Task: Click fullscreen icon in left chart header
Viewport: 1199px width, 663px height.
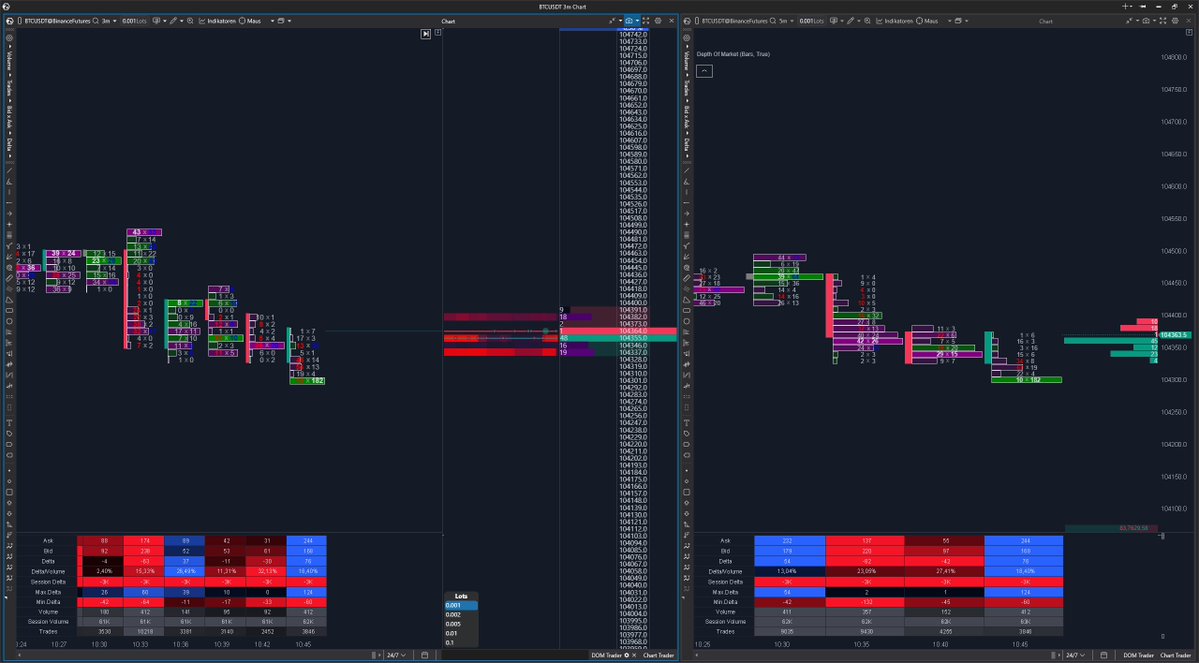Action: 646,21
